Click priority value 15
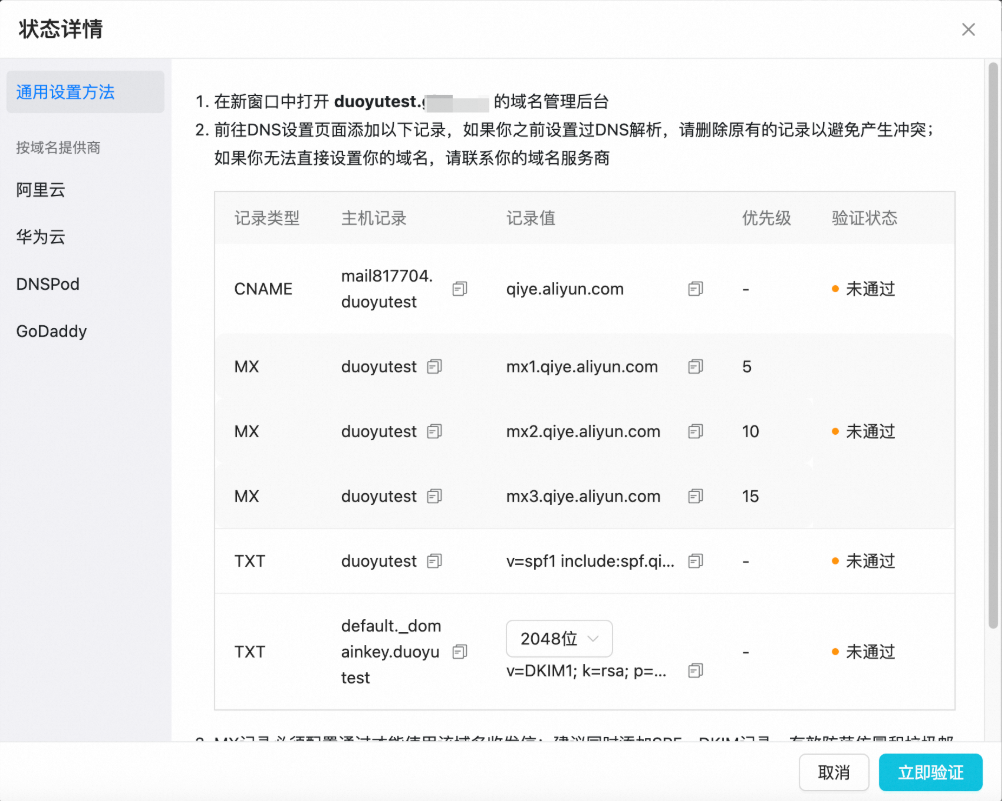Viewport: 1002px width, 801px height. [x=750, y=496]
